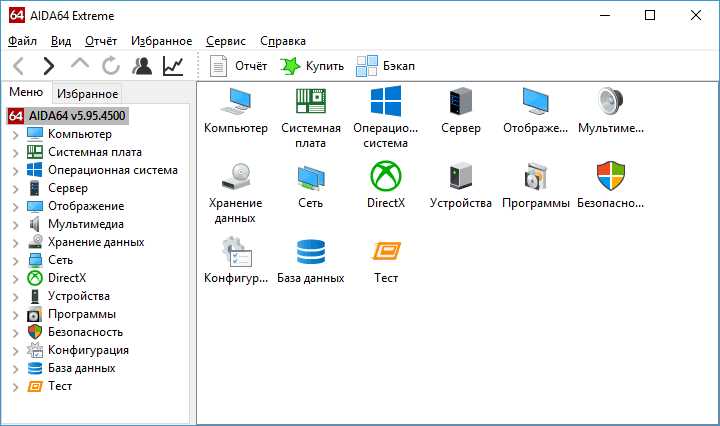Image resolution: width=720 pixels, height=426 pixels.
Task: Expand the Безопасность tree node chevron
Action: coord(15,332)
